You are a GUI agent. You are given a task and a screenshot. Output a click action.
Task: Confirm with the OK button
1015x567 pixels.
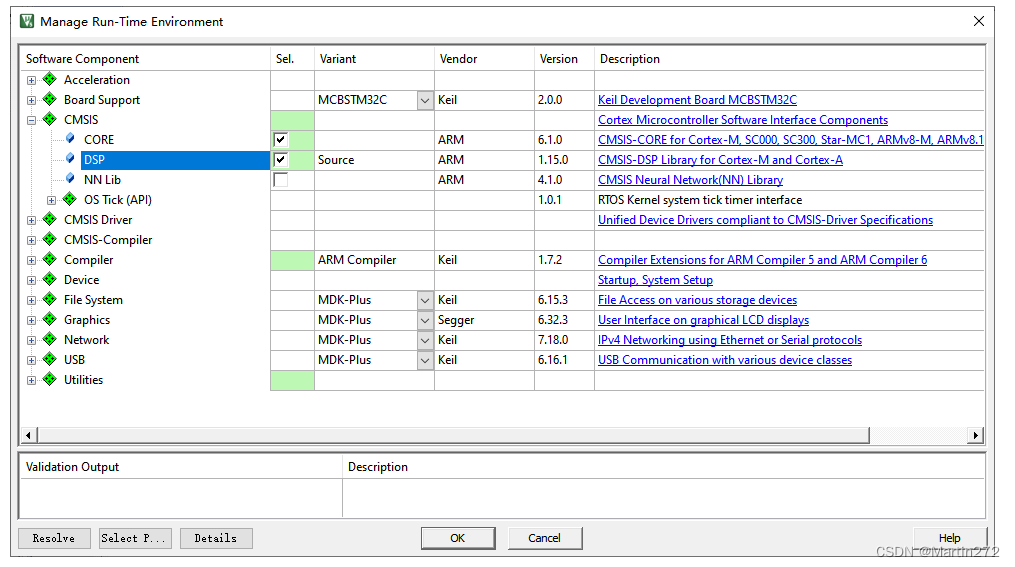pyautogui.click(x=458, y=539)
